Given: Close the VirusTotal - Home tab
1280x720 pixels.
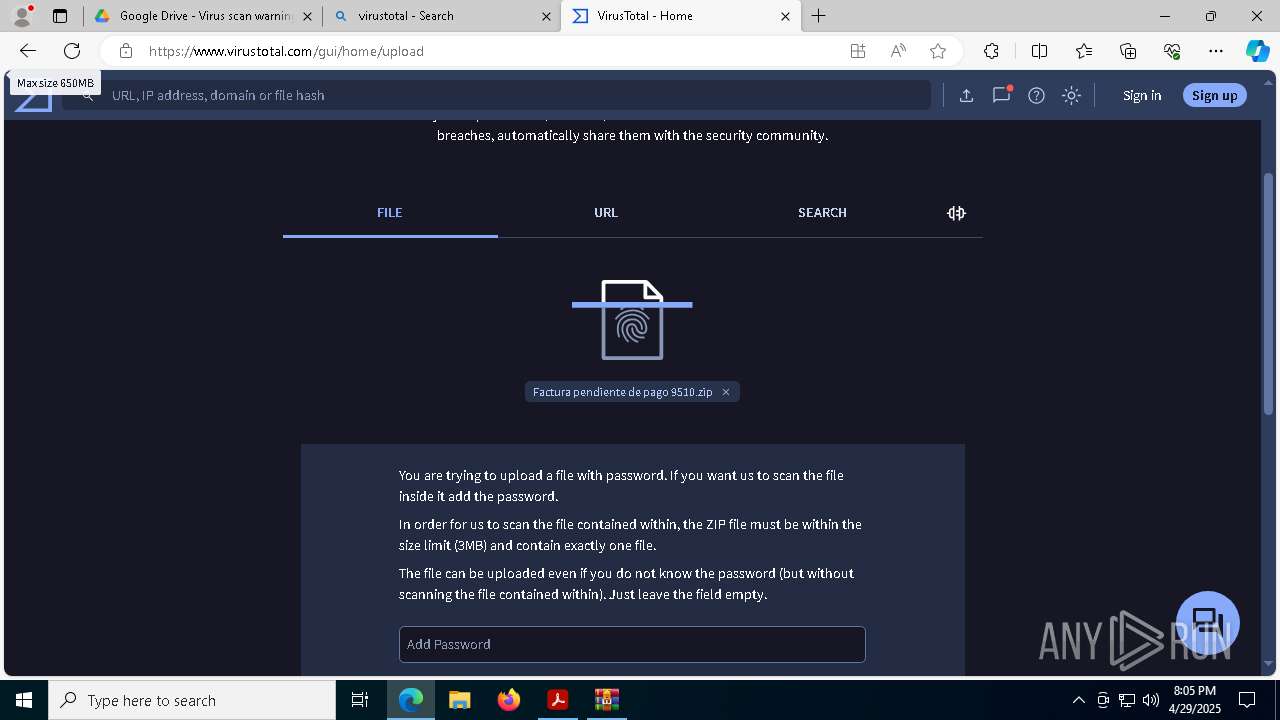Looking at the screenshot, I should coord(785,16).
